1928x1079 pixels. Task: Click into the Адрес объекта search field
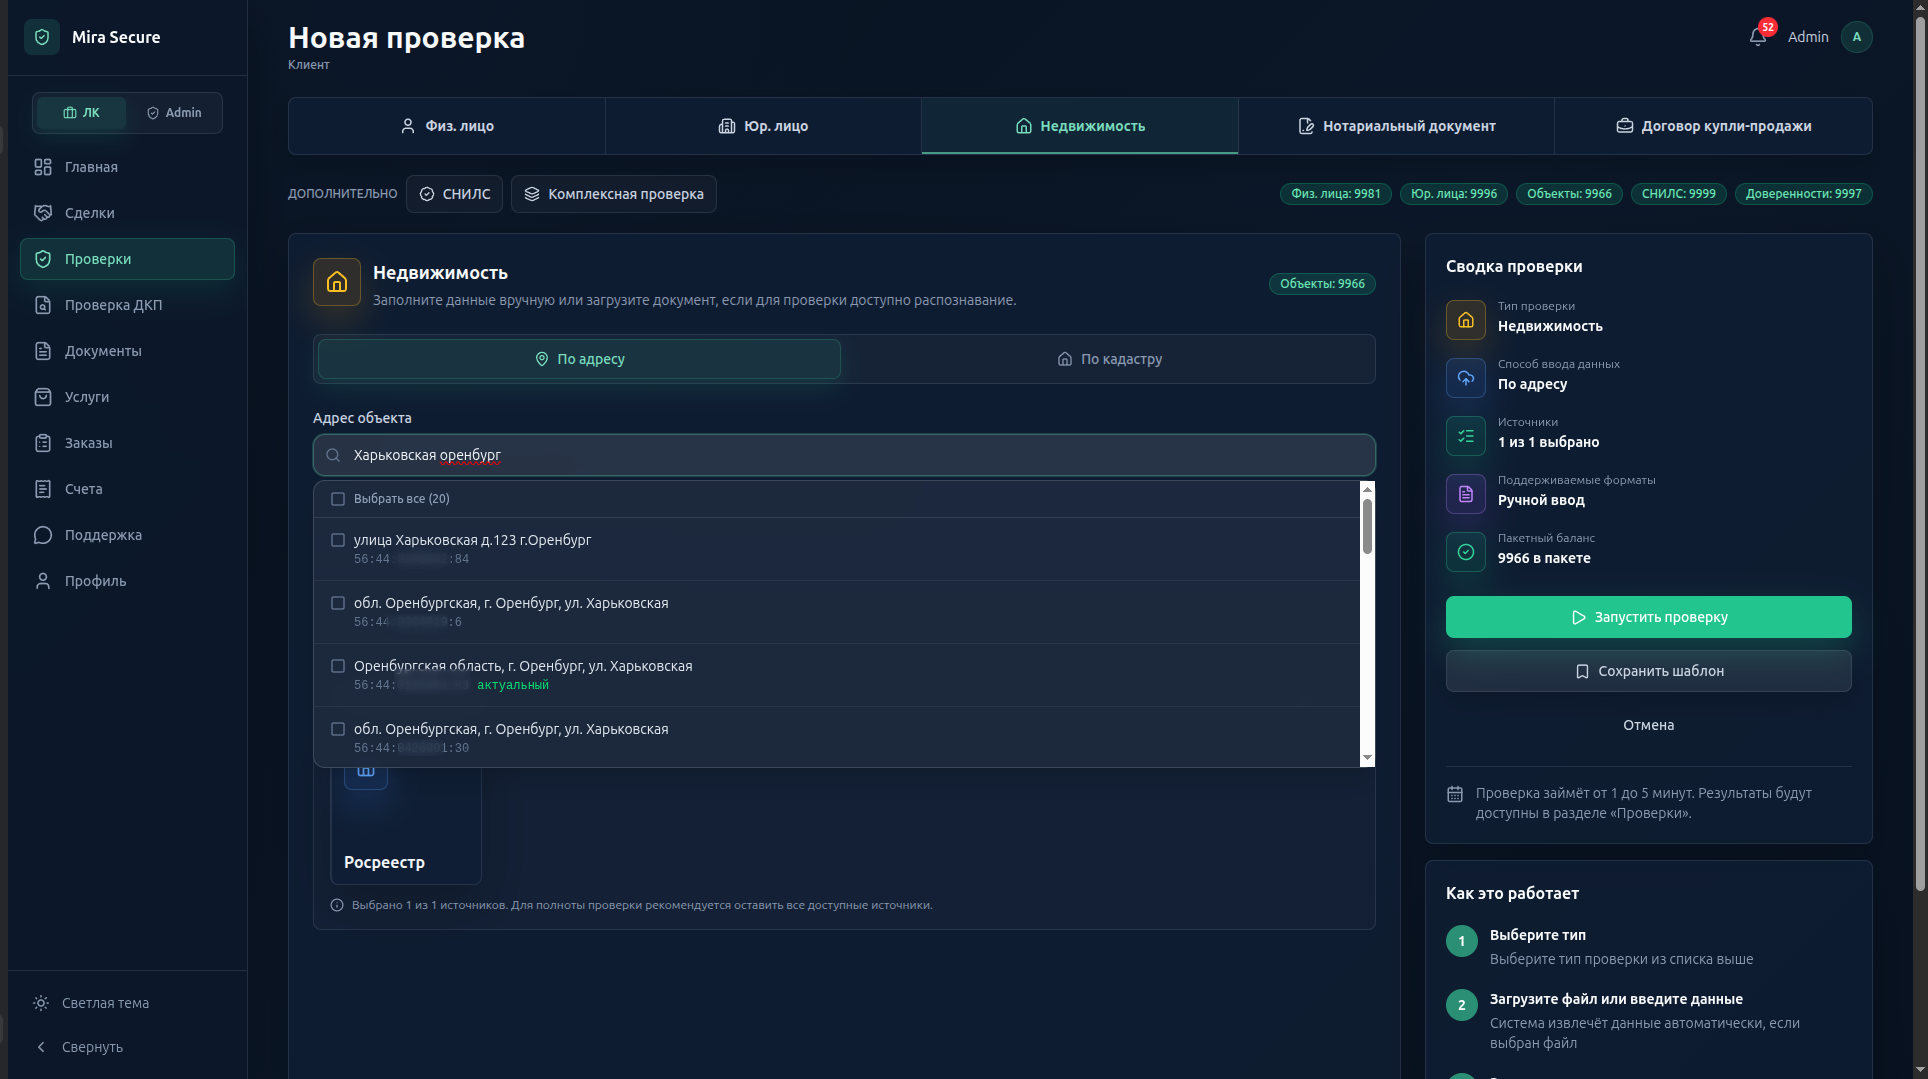pos(844,455)
